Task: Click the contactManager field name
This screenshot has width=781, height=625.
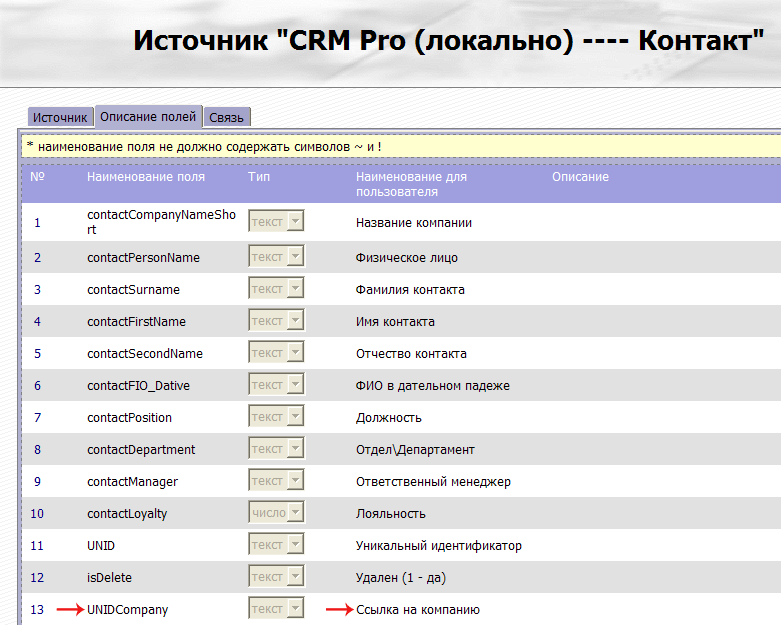Action: point(132,482)
